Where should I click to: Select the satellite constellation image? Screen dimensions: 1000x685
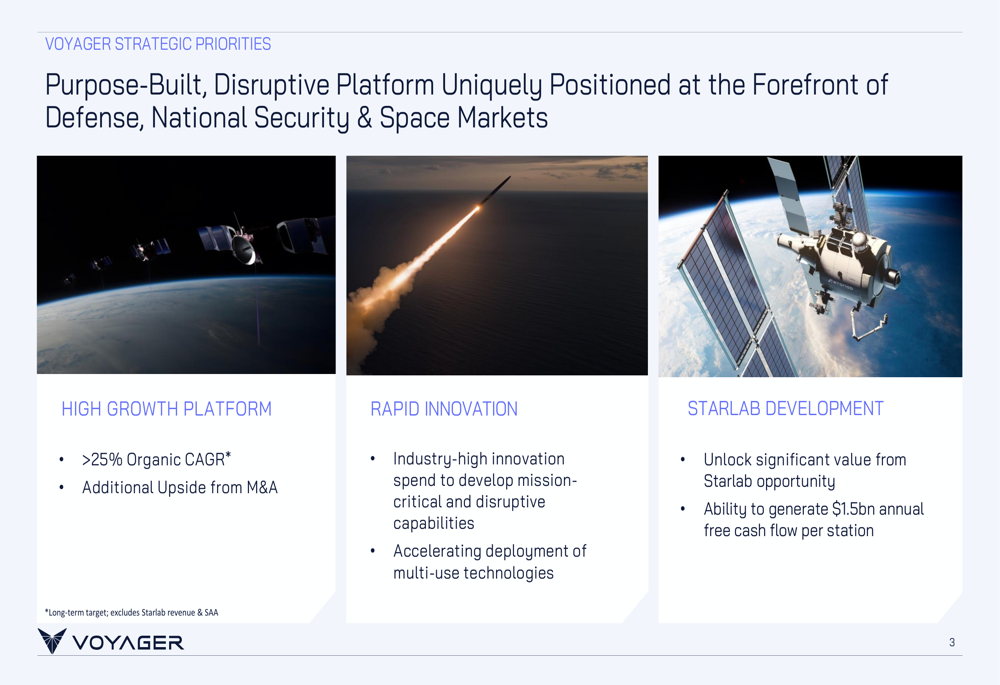coord(186,265)
